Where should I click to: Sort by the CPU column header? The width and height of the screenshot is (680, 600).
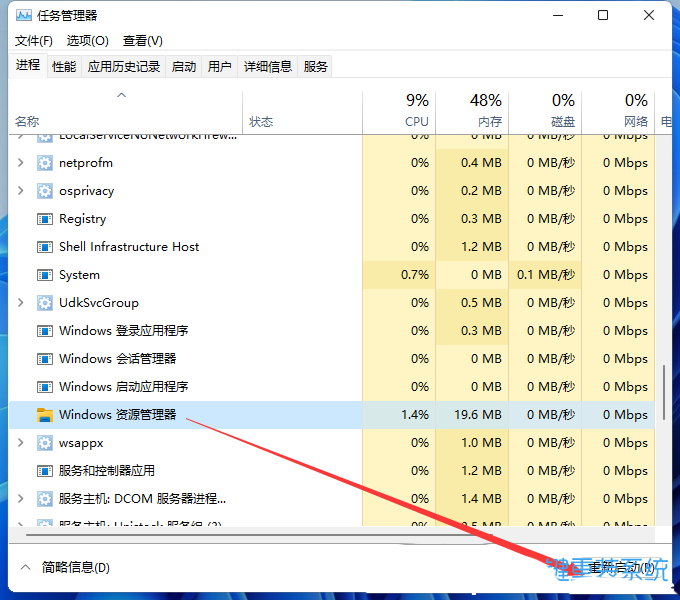pos(399,112)
